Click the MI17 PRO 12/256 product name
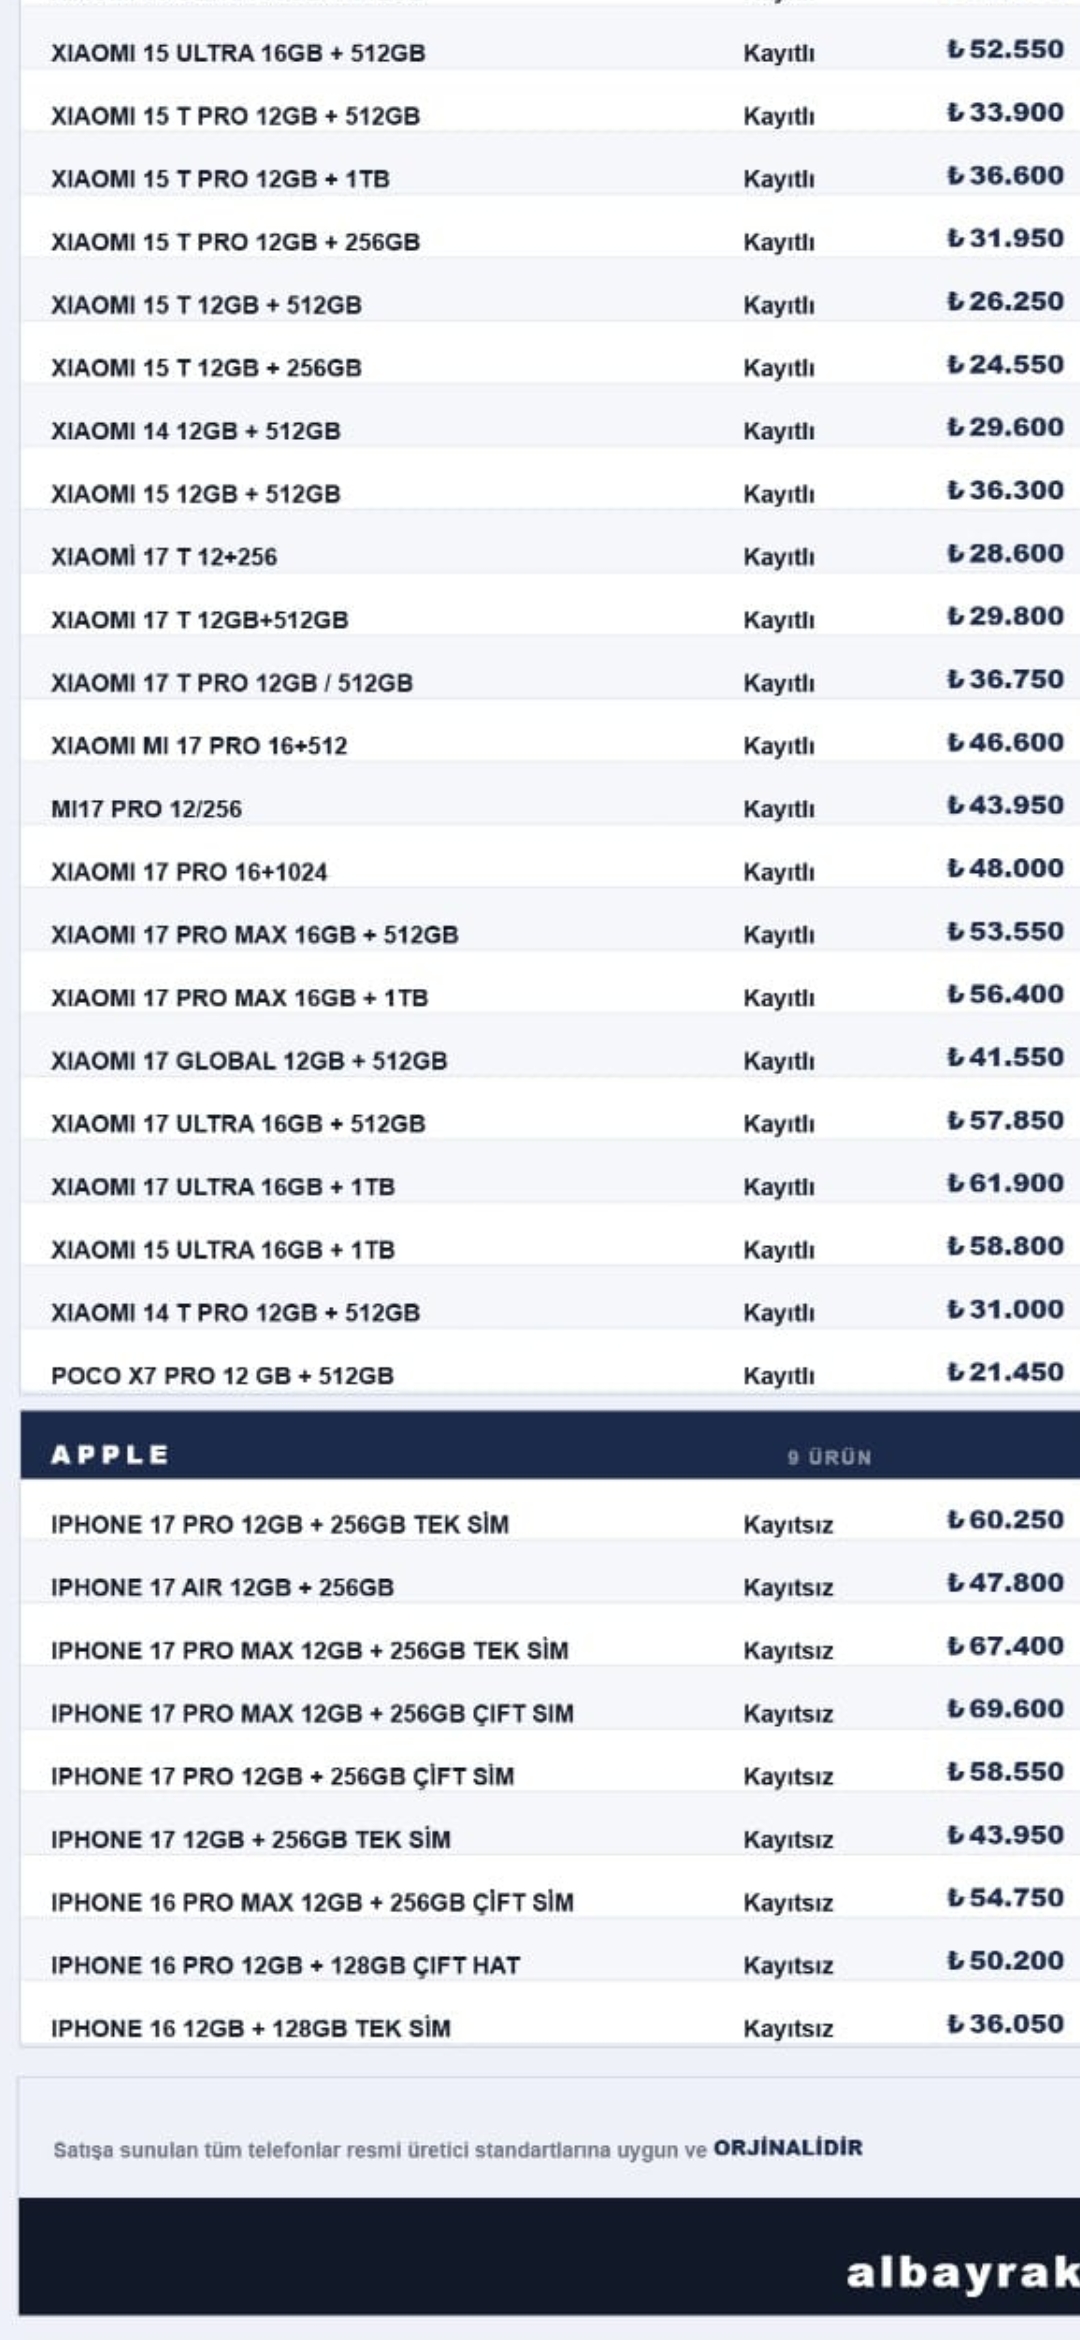1080x2340 pixels. pyautogui.click(x=146, y=809)
